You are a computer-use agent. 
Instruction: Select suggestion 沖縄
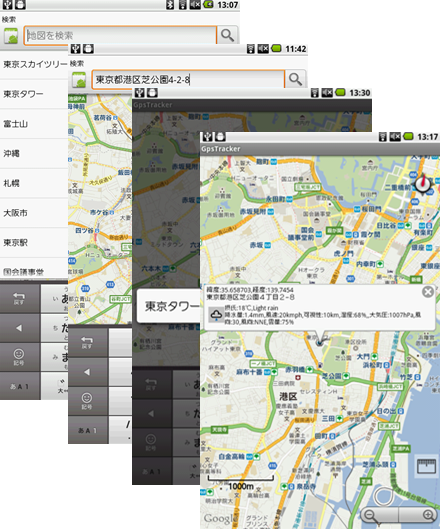tap(34, 154)
